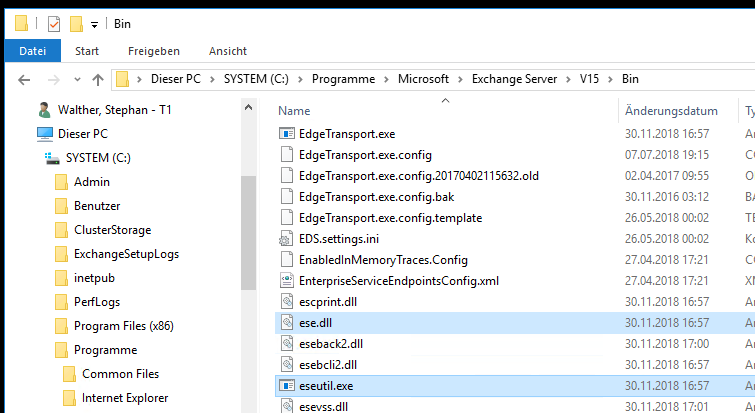Screen dimensions: 755x413
Task: Click the eseutil.exe application icon
Action: tap(287, 386)
